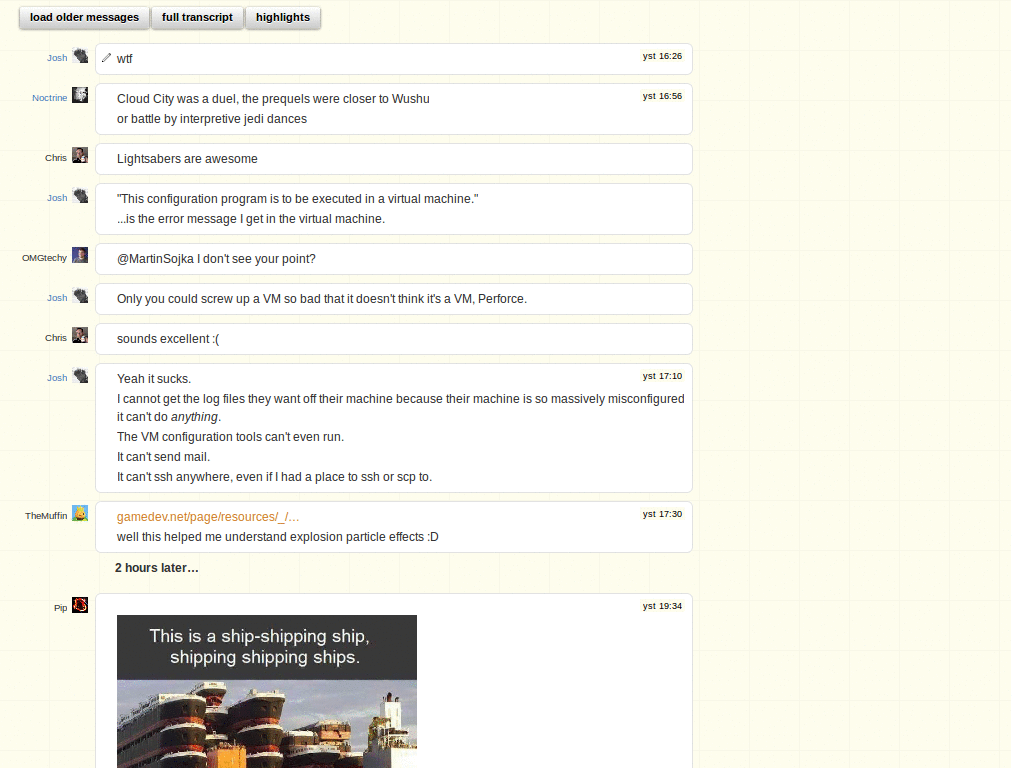1024x768 pixels.
Task: Click the 'explosion particle effects :D' message
Action: pyautogui.click(x=278, y=537)
